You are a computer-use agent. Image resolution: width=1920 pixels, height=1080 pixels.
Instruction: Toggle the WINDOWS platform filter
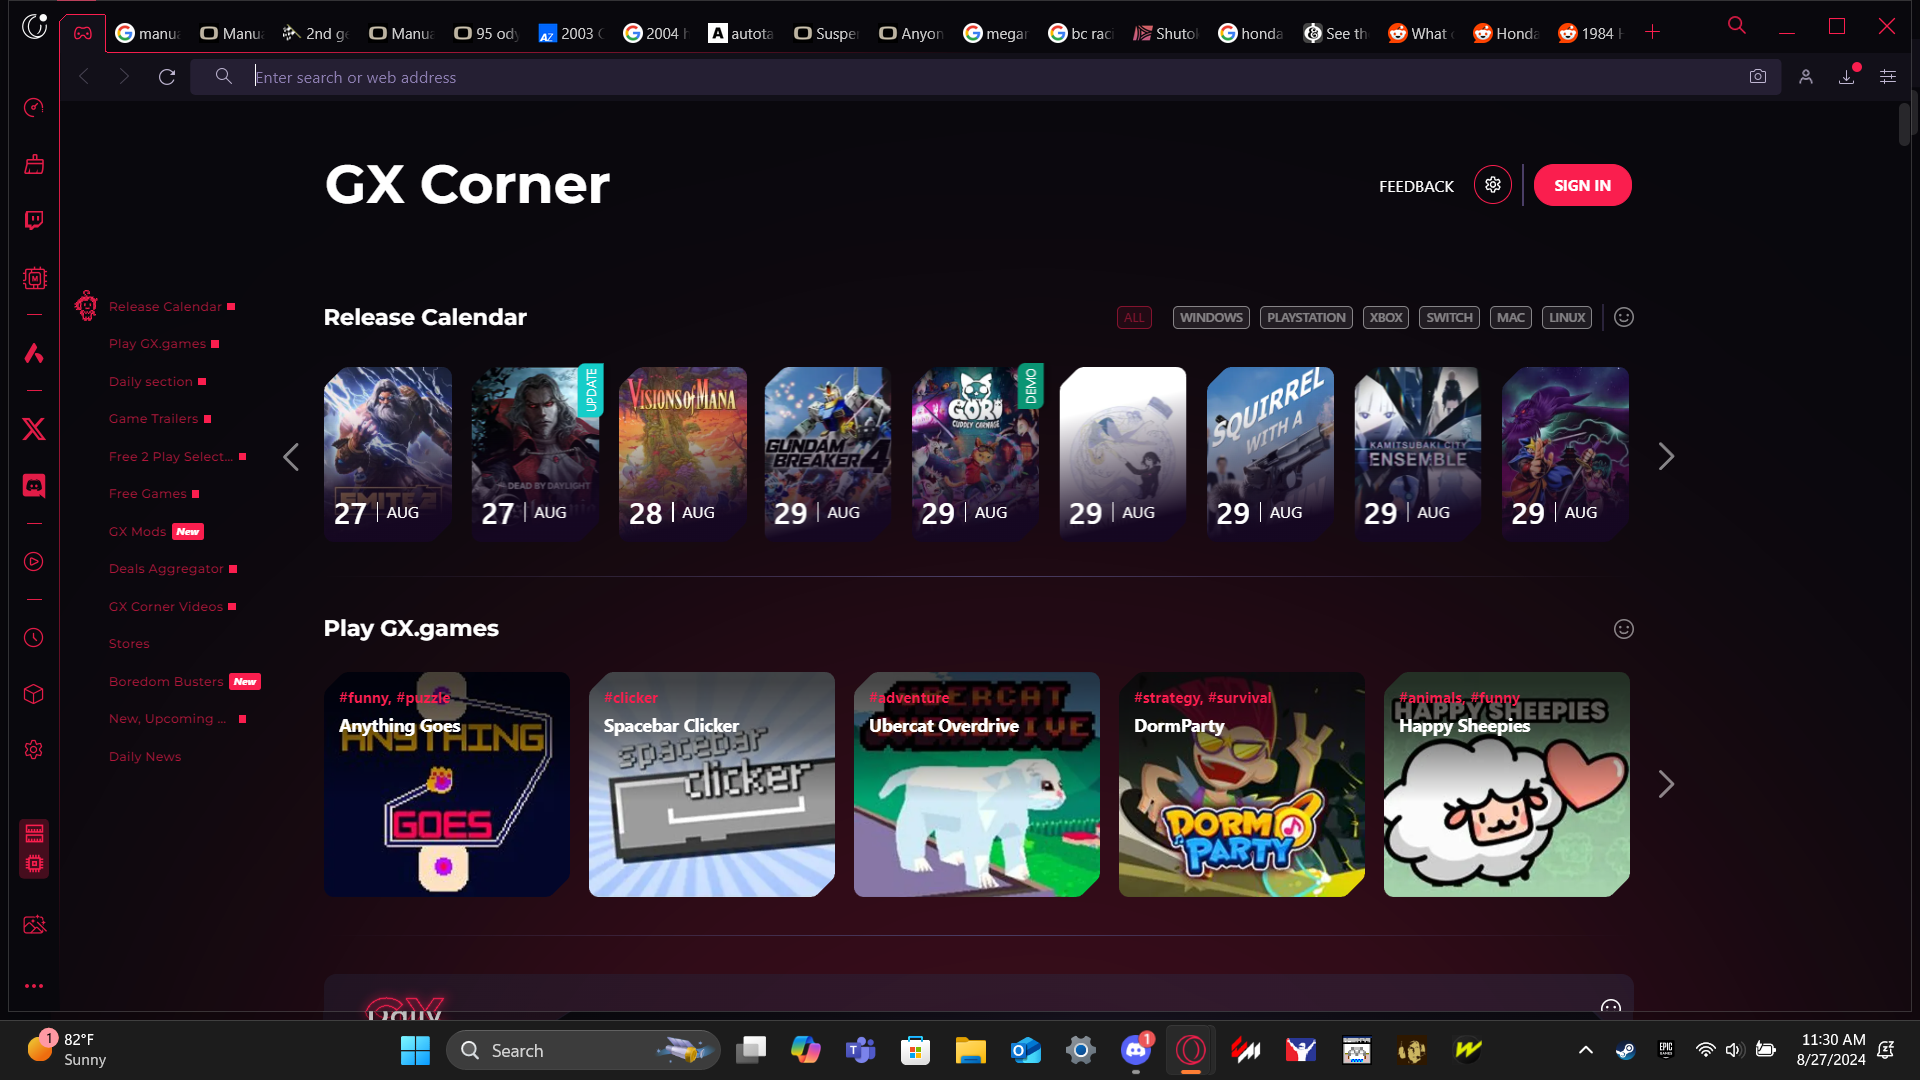coord(1210,318)
